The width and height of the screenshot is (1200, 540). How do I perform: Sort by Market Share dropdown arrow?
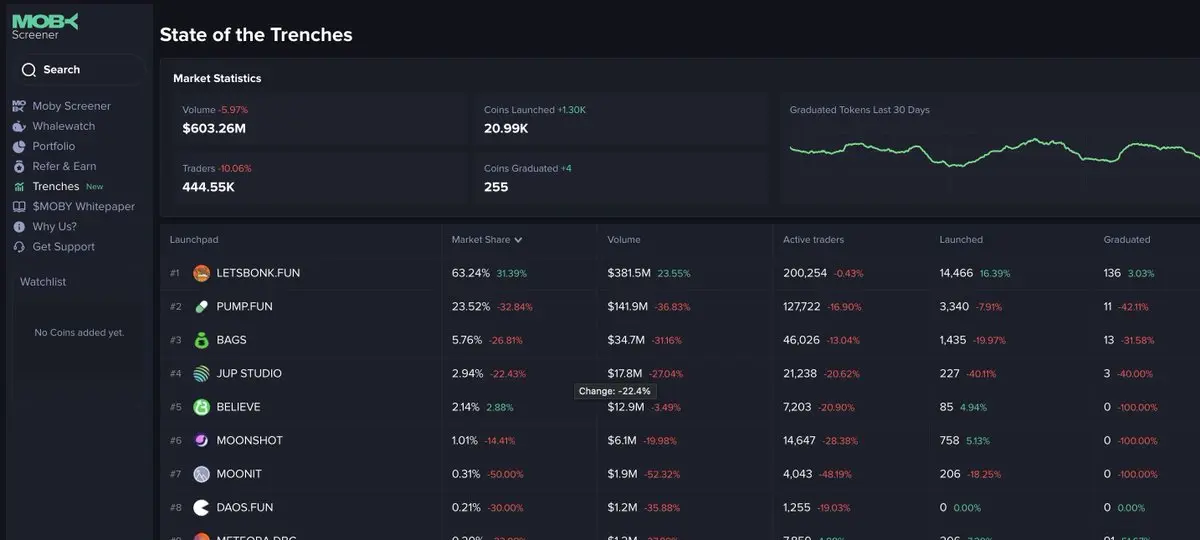point(518,240)
